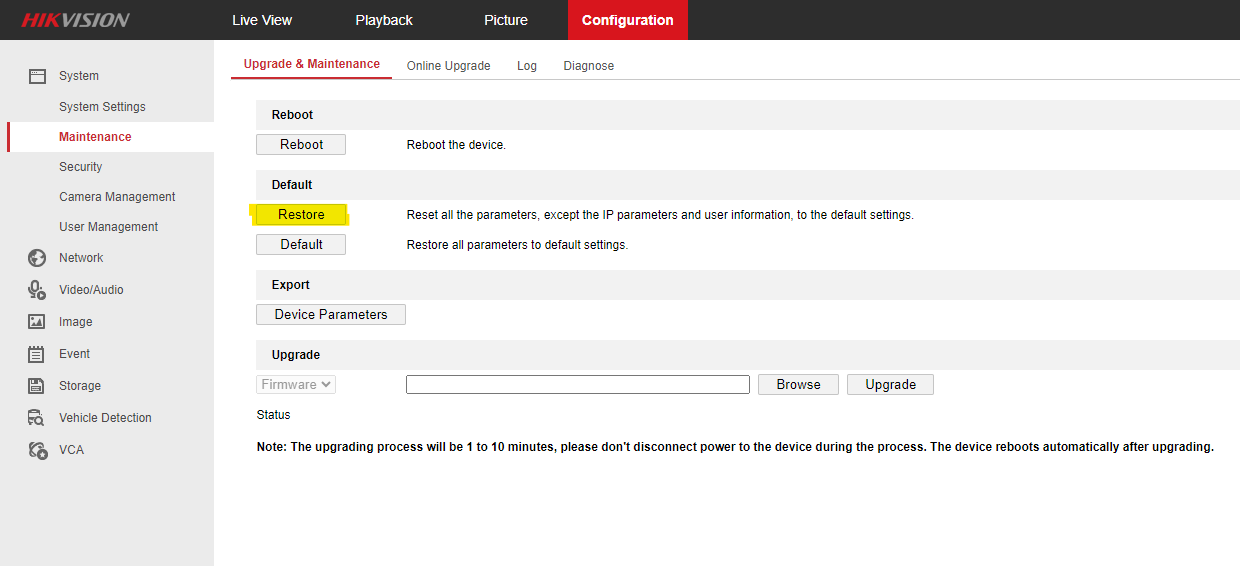
Task: Select User Management under System
Action: (108, 227)
